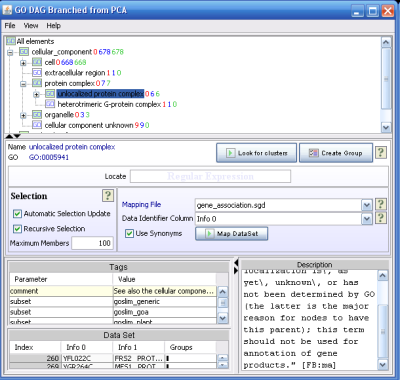Select the cellular component unknown tree item

pyautogui.click(x=89, y=125)
